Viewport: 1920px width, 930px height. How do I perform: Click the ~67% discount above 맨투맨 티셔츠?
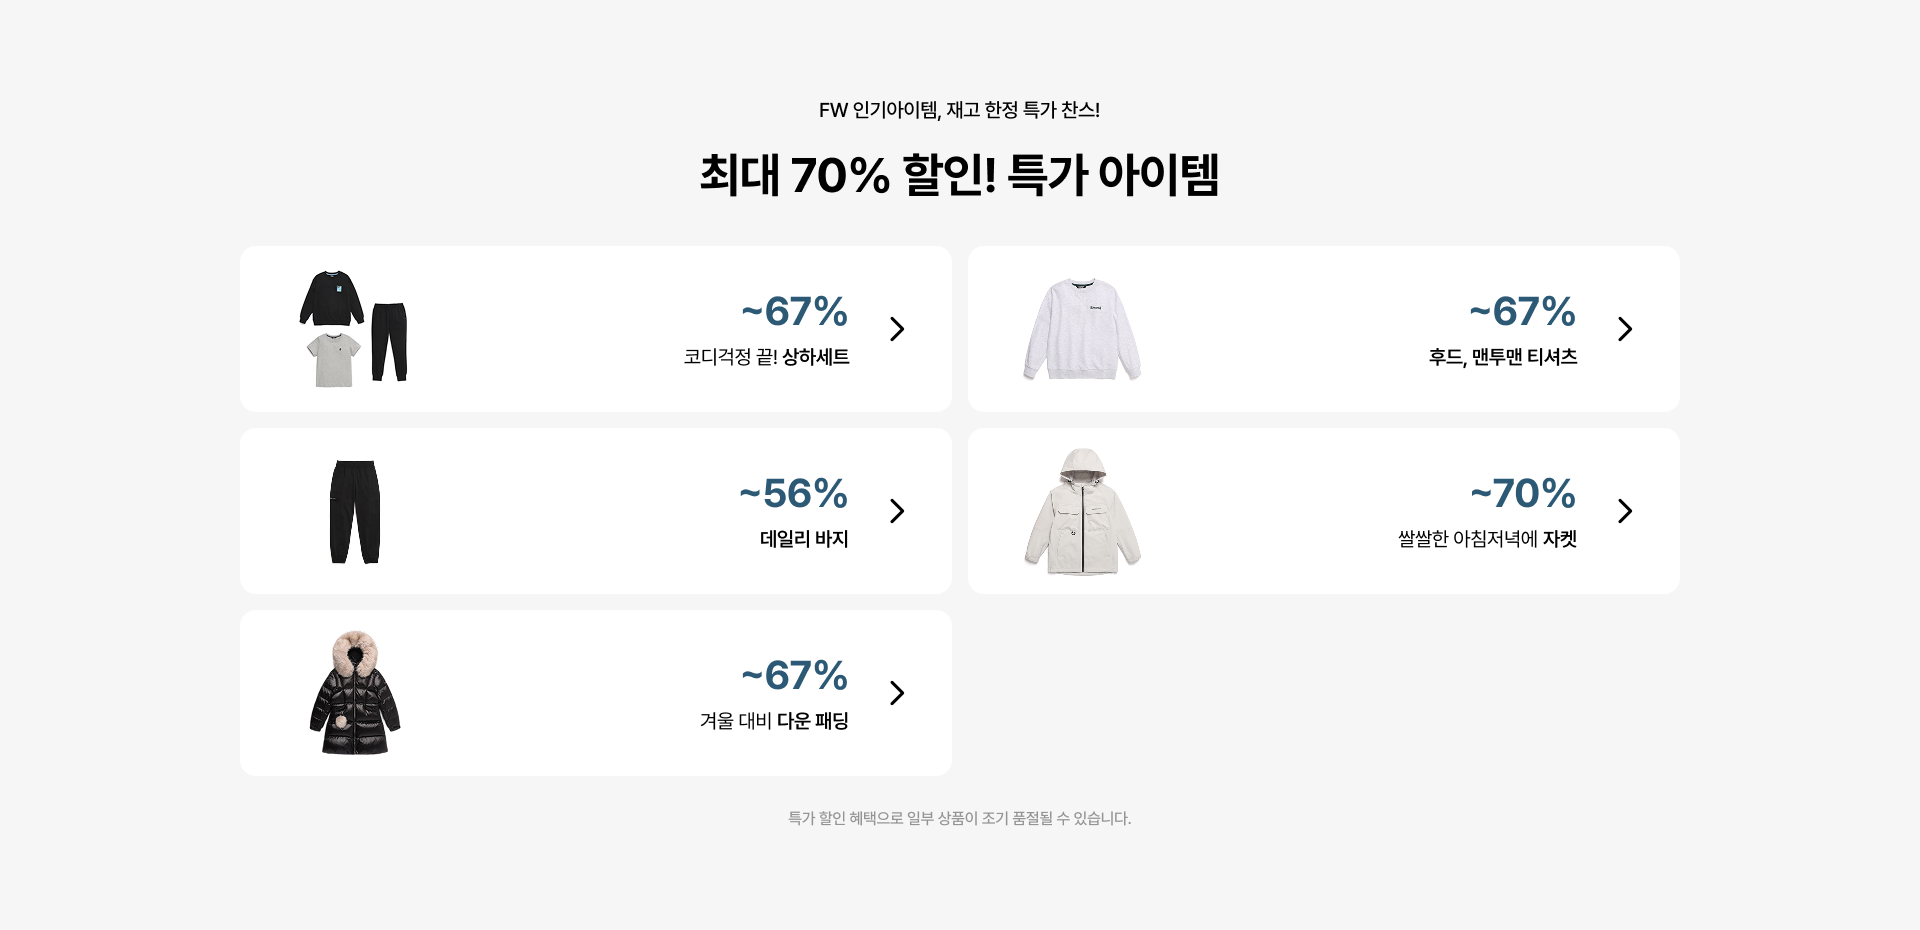point(1523,312)
